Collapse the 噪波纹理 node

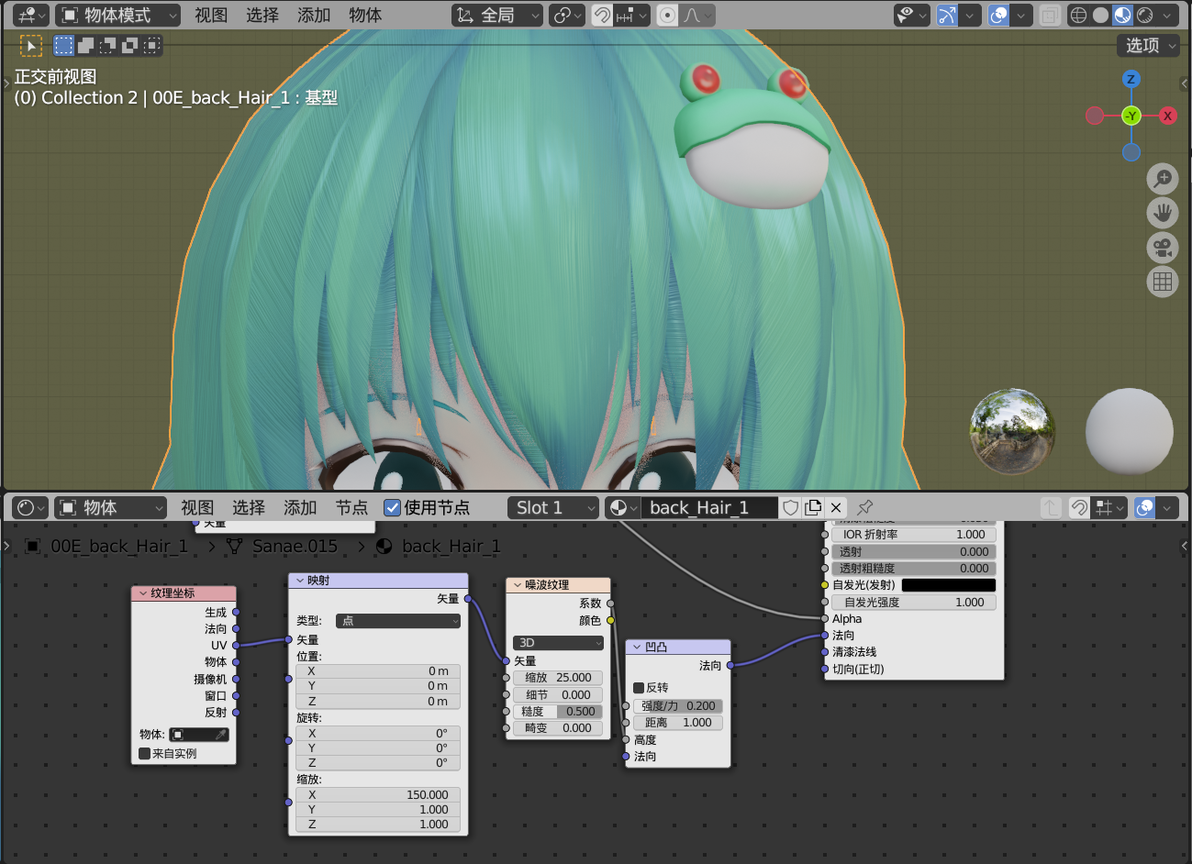point(518,585)
